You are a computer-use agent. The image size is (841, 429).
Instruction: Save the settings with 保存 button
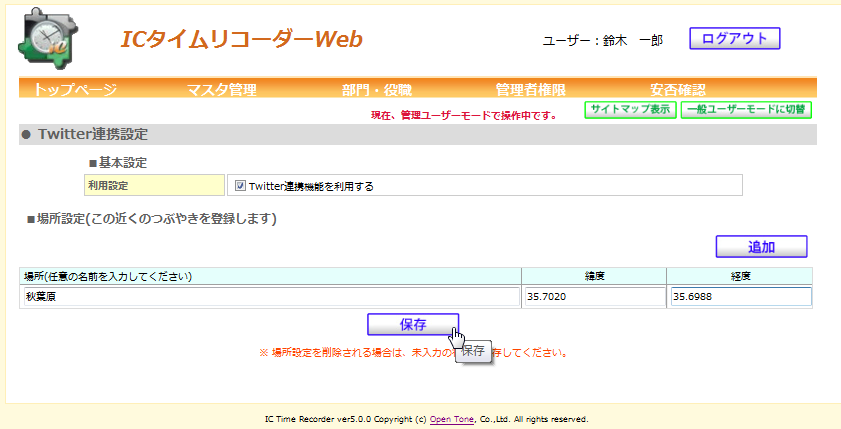pyautogui.click(x=413, y=324)
